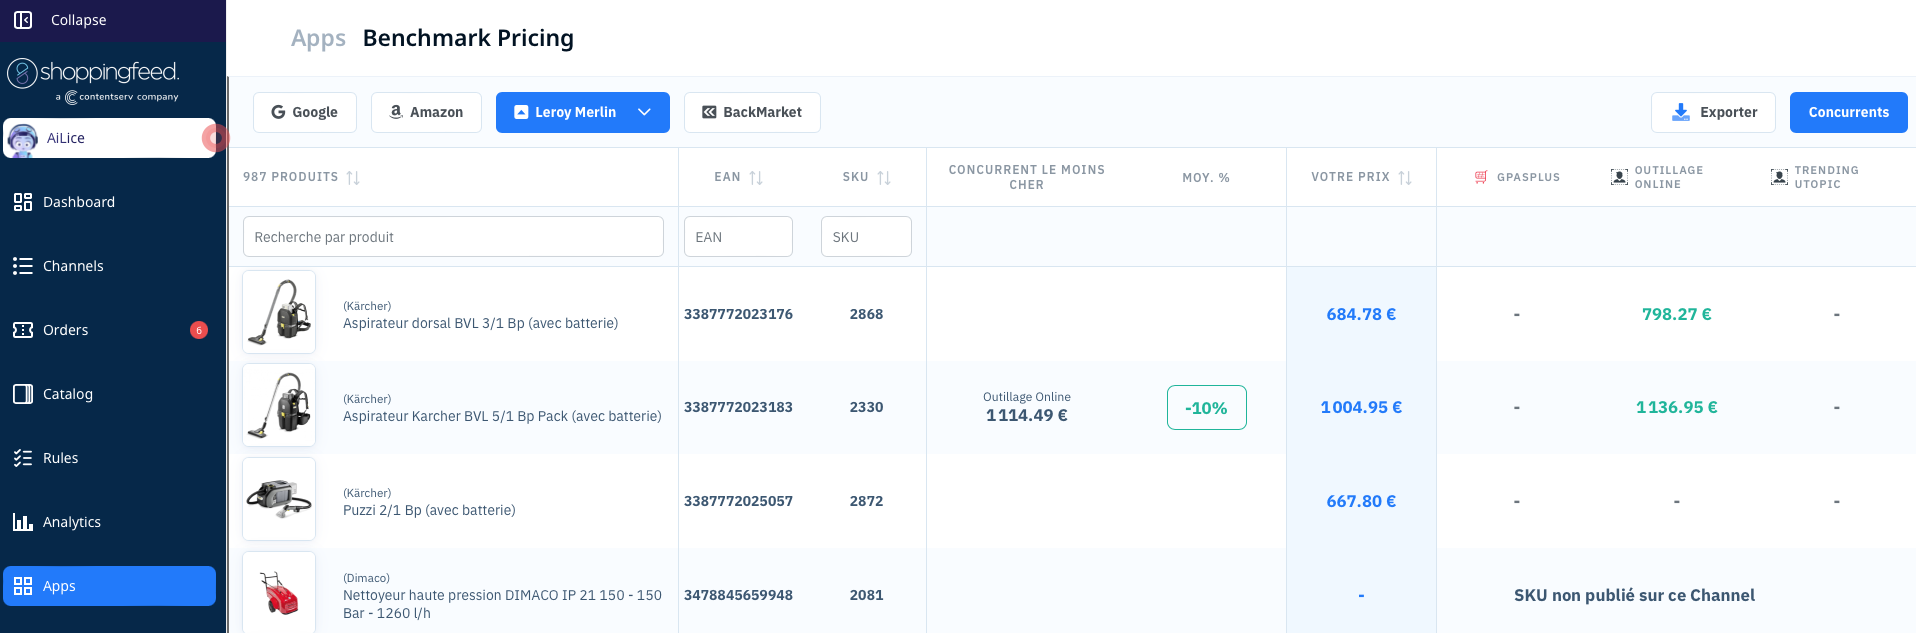Click the Moy. % column header
This screenshot has width=1916, height=633.
1206,177
